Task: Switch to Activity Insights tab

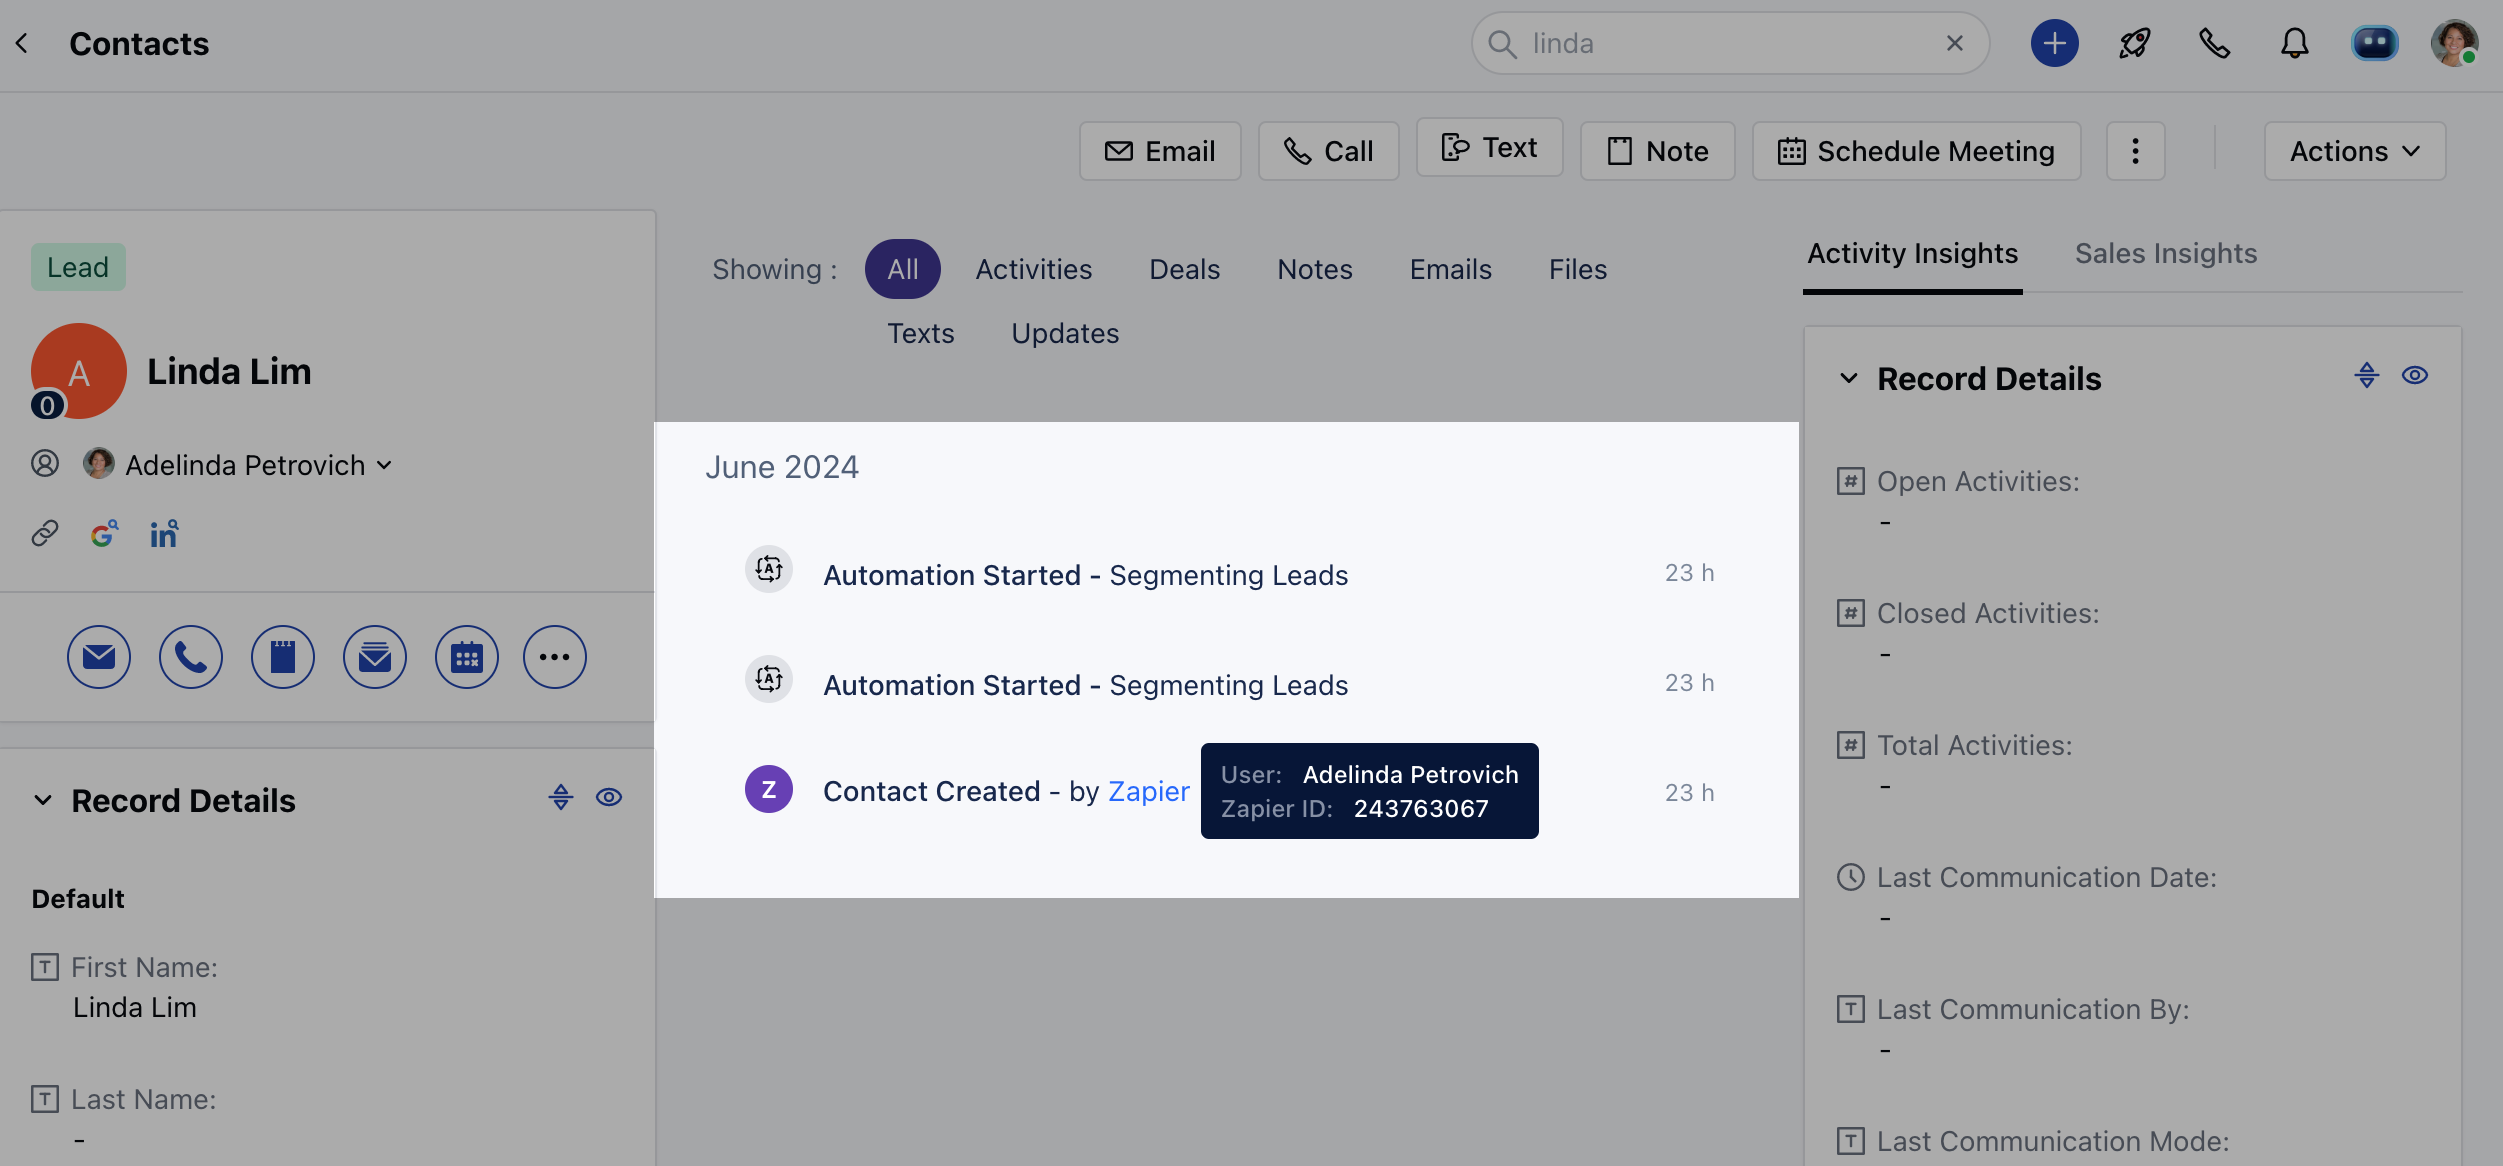Action: (x=1912, y=254)
